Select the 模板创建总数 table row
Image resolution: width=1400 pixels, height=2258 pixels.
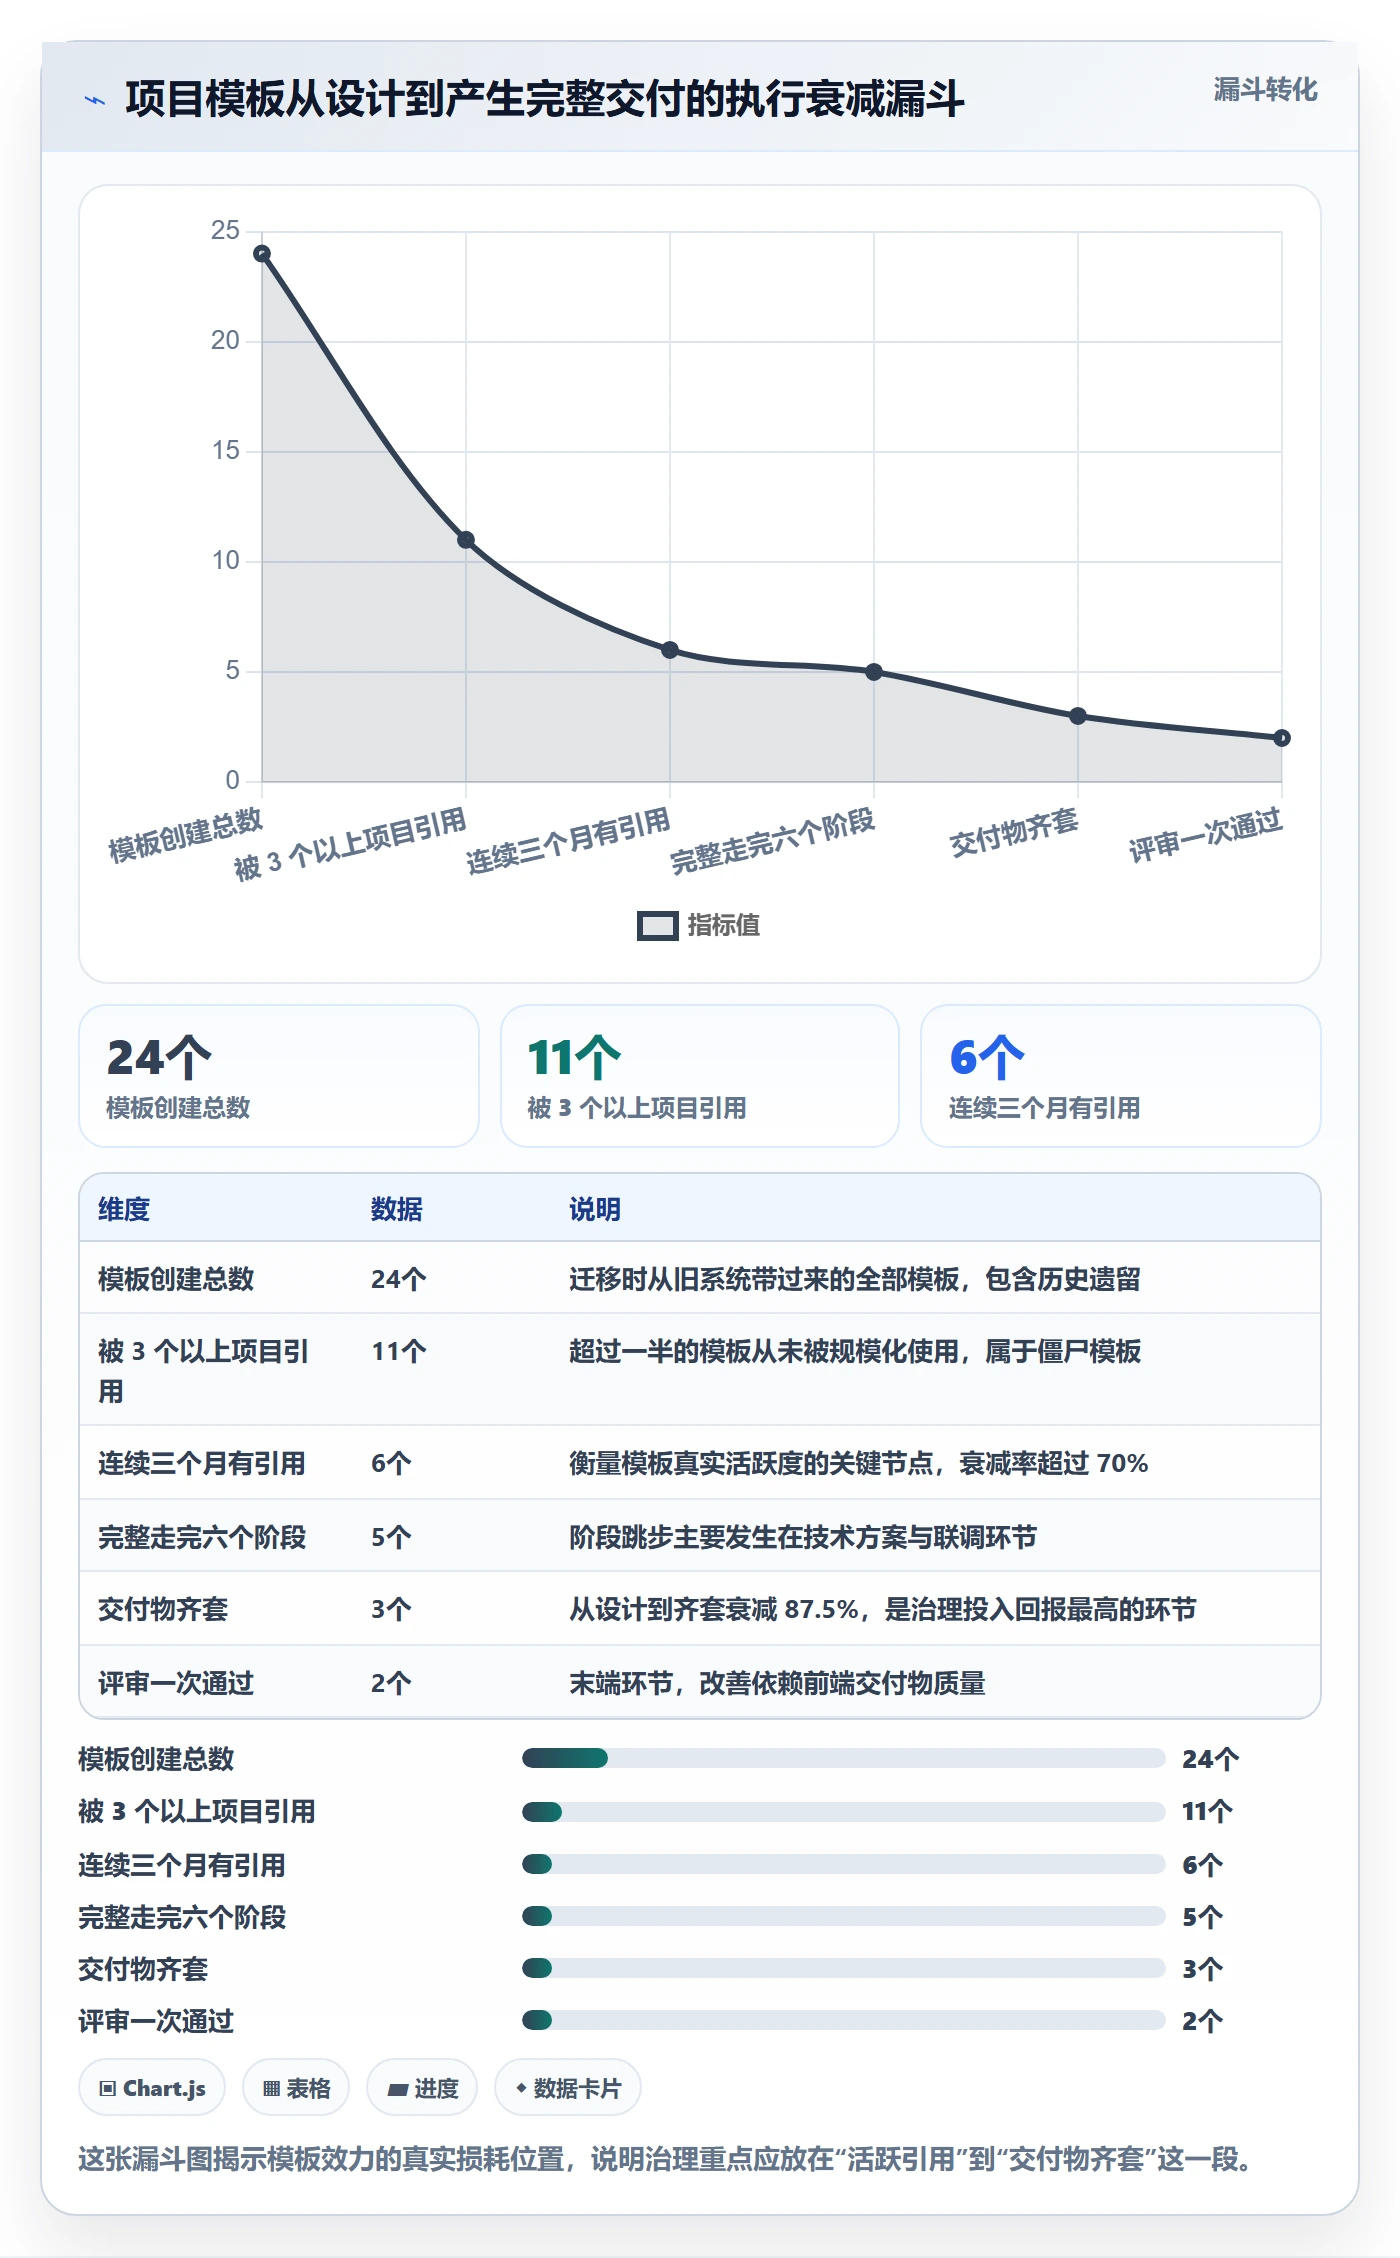tap(700, 1279)
